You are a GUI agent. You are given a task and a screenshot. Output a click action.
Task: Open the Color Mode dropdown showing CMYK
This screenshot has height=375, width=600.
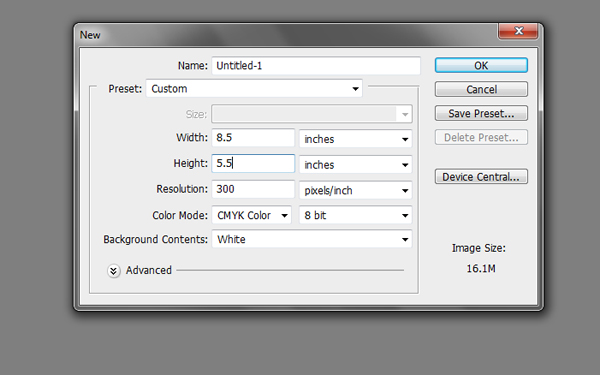(x=251, y=215)
